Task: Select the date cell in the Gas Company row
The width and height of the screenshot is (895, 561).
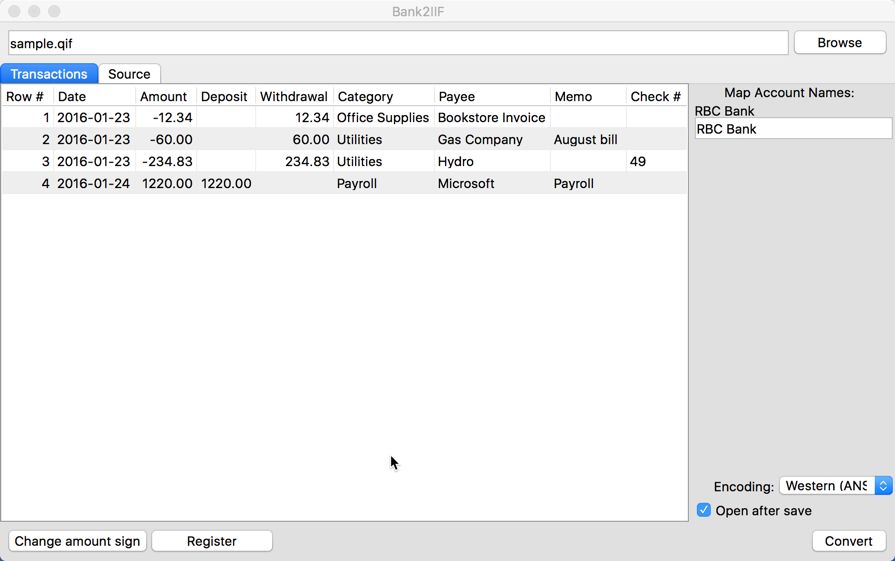Action: point(94,139)
